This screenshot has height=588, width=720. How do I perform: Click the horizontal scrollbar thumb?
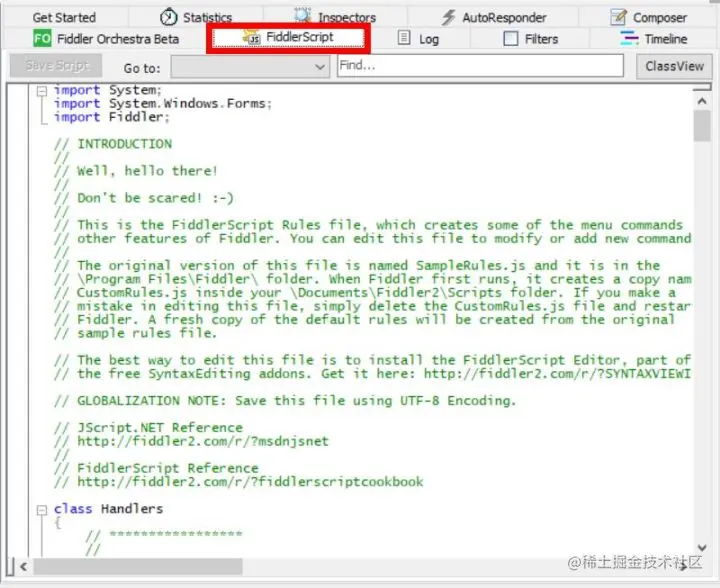coord(138,567)
